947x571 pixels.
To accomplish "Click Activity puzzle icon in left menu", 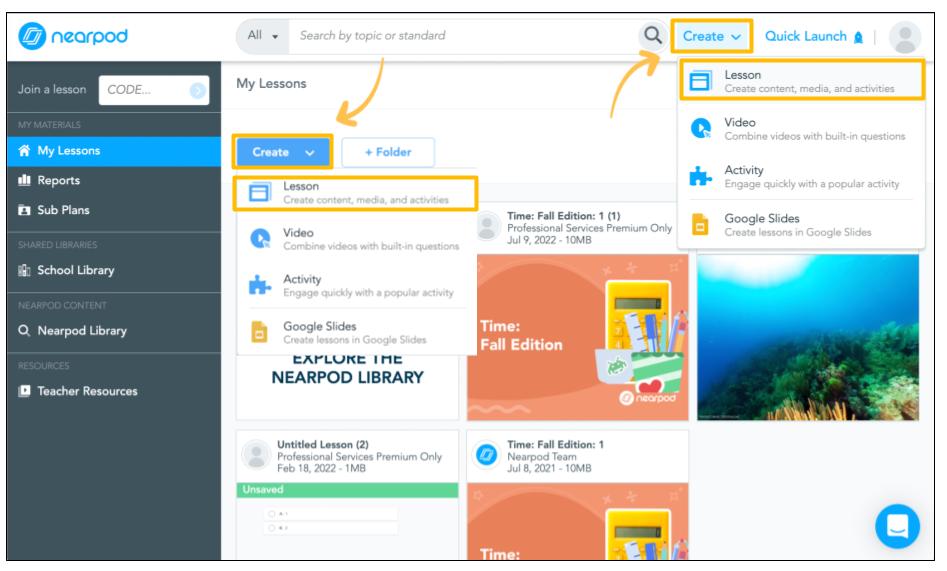I will tap(259, 286).
